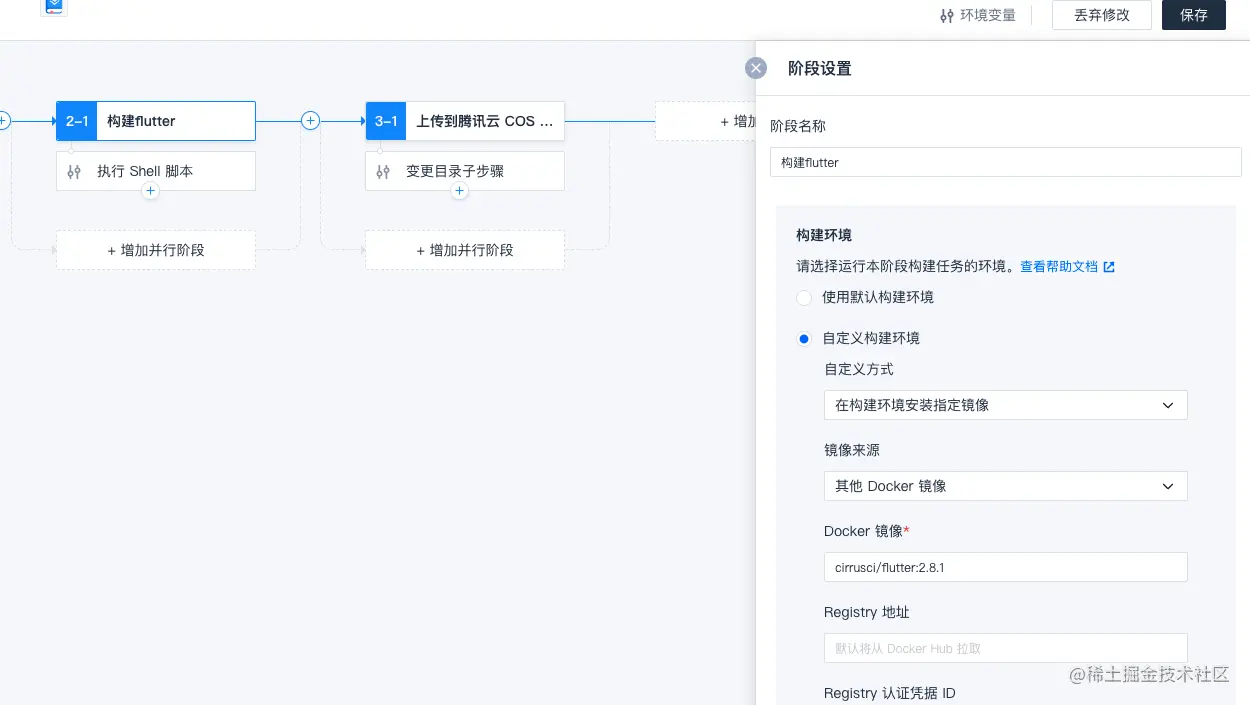Edit the Docker 镜像 field cirrusci/flutter:2.8.1

point(1005,567)
